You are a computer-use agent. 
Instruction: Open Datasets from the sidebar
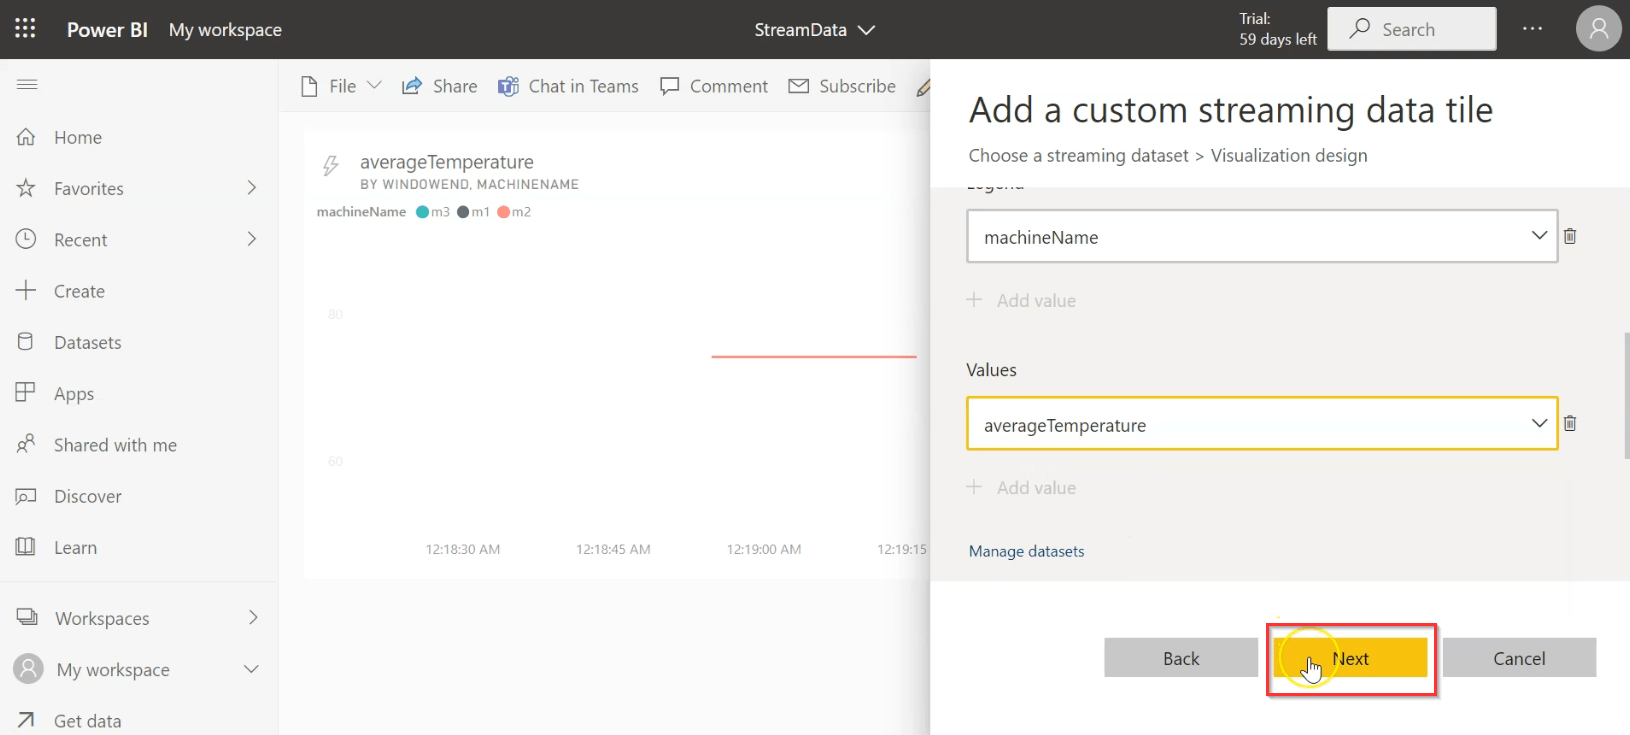87,343
